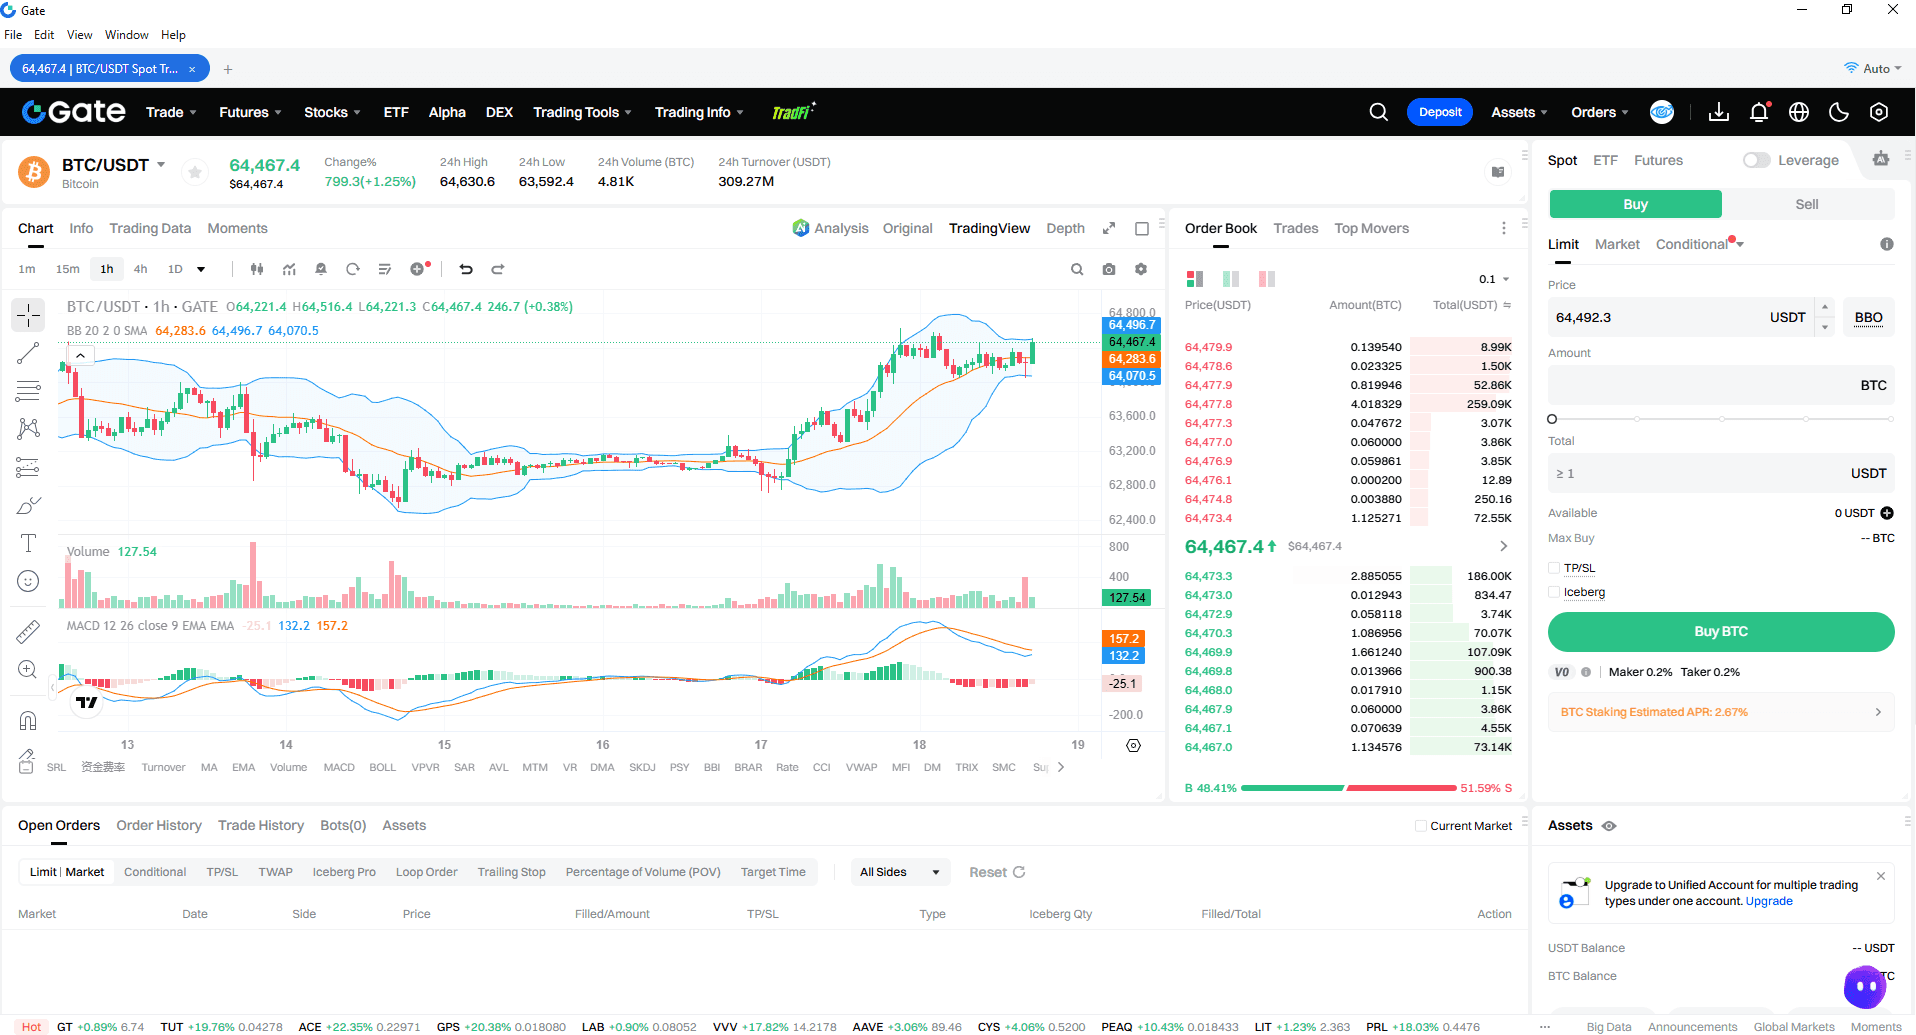Open the candlestick chart type icon
This screenshot has width=1916, height=1035.
257,269
